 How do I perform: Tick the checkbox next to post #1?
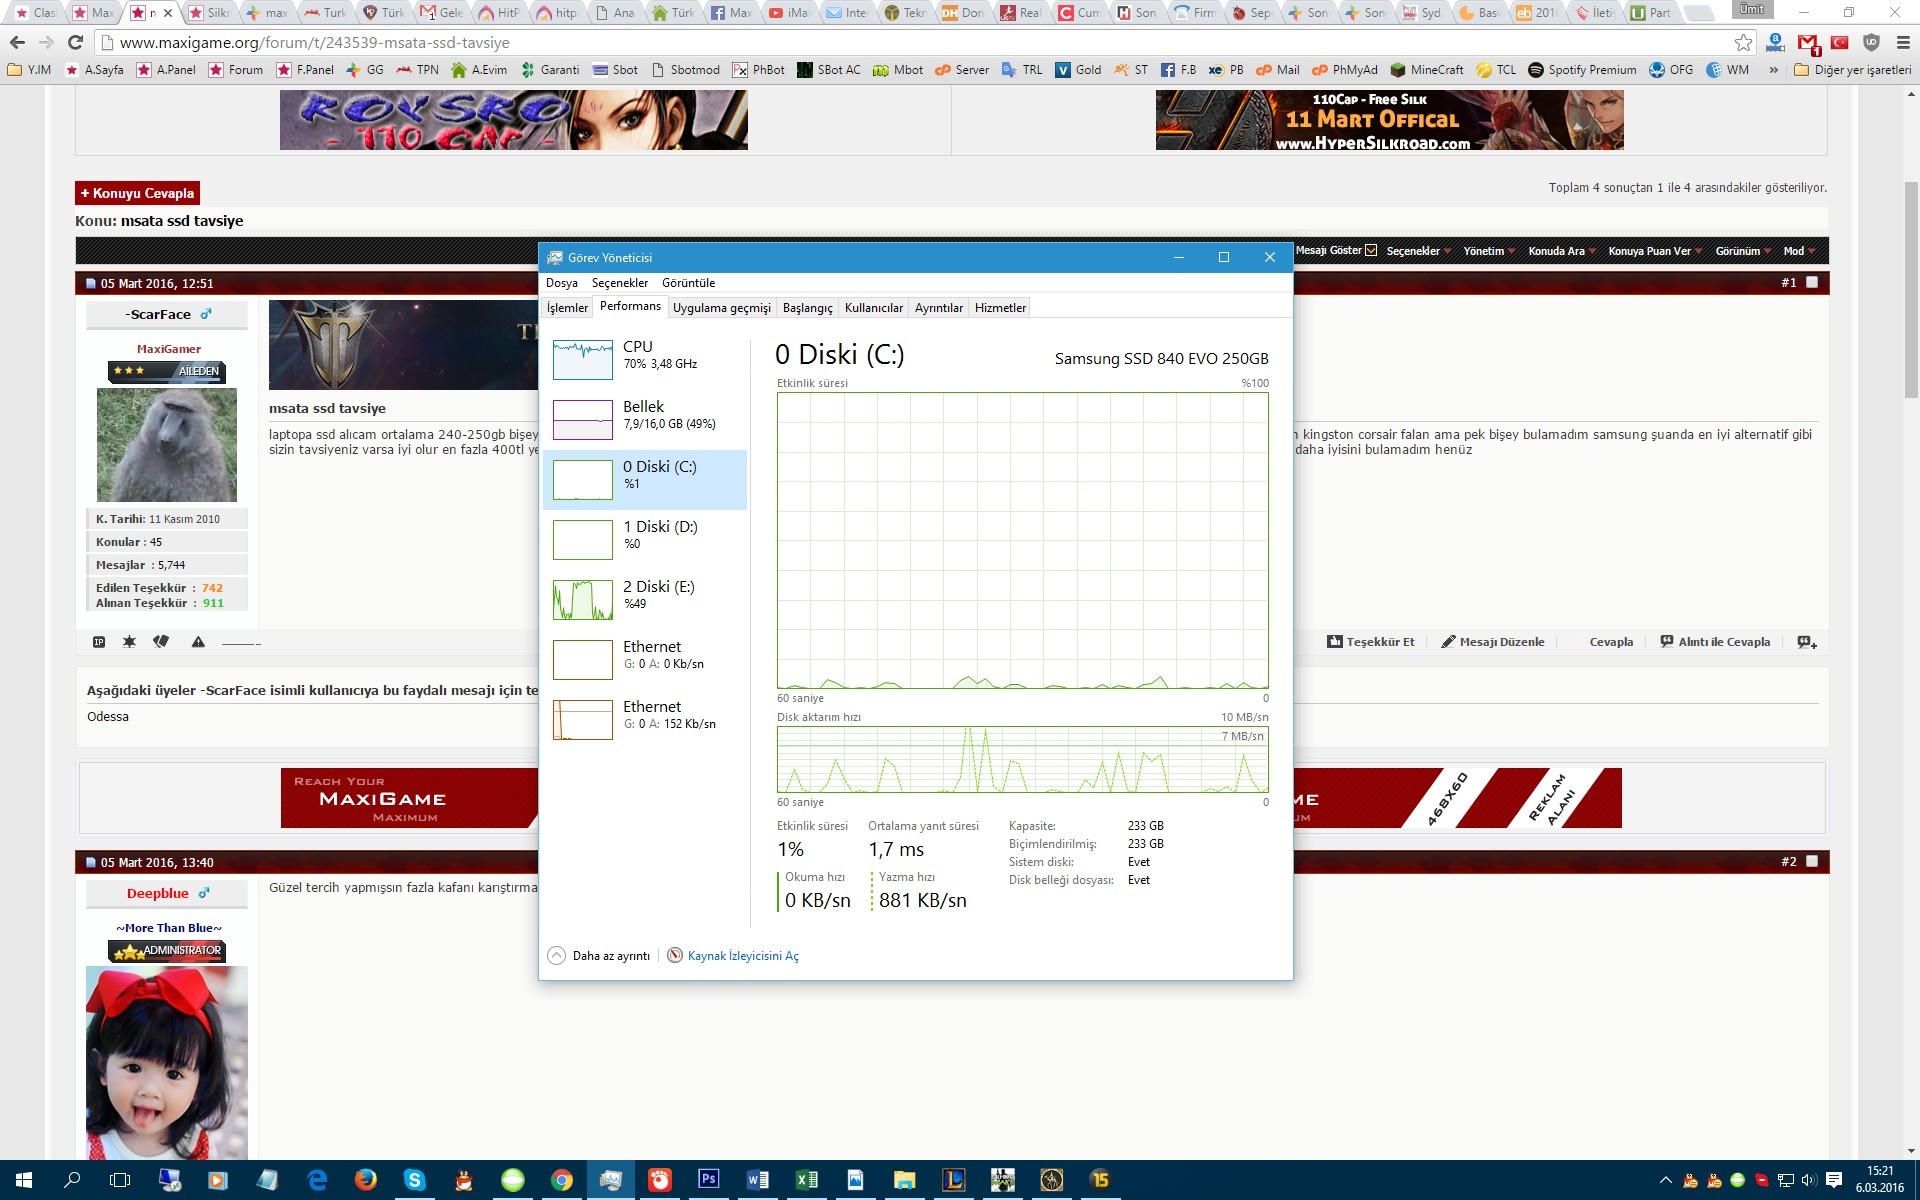(1812, 283)
